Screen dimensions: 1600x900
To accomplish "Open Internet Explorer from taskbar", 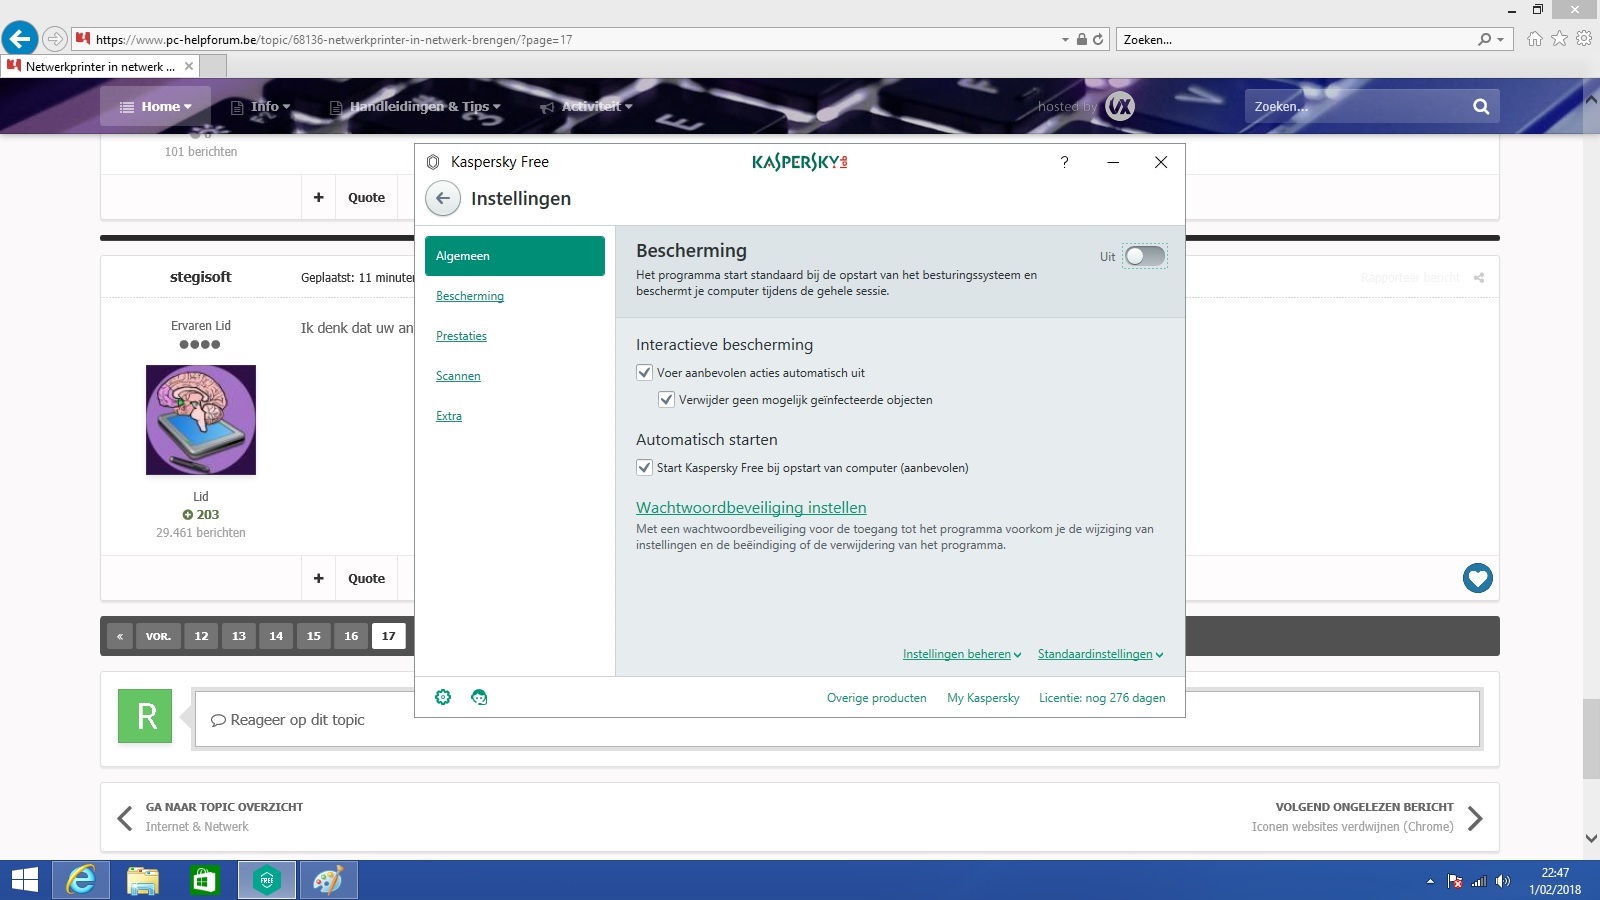I will [81, 880].
